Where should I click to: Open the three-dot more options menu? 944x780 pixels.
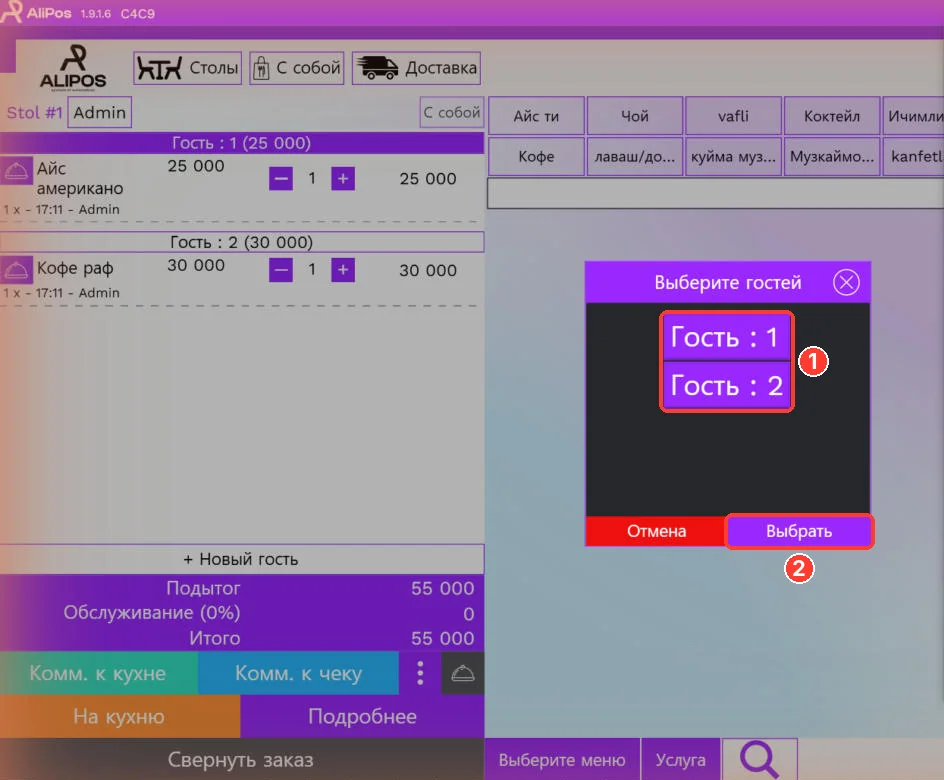pos(420,673)
